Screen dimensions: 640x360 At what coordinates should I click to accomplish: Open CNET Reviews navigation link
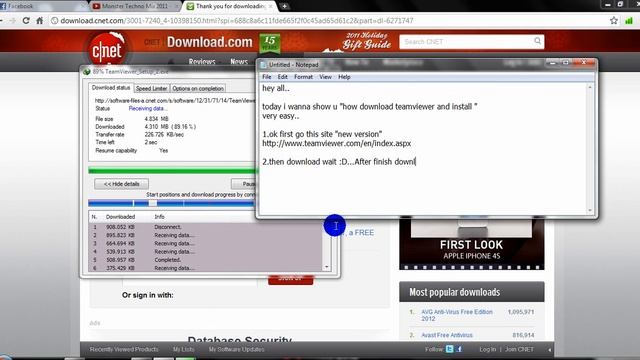pos(202,62)
